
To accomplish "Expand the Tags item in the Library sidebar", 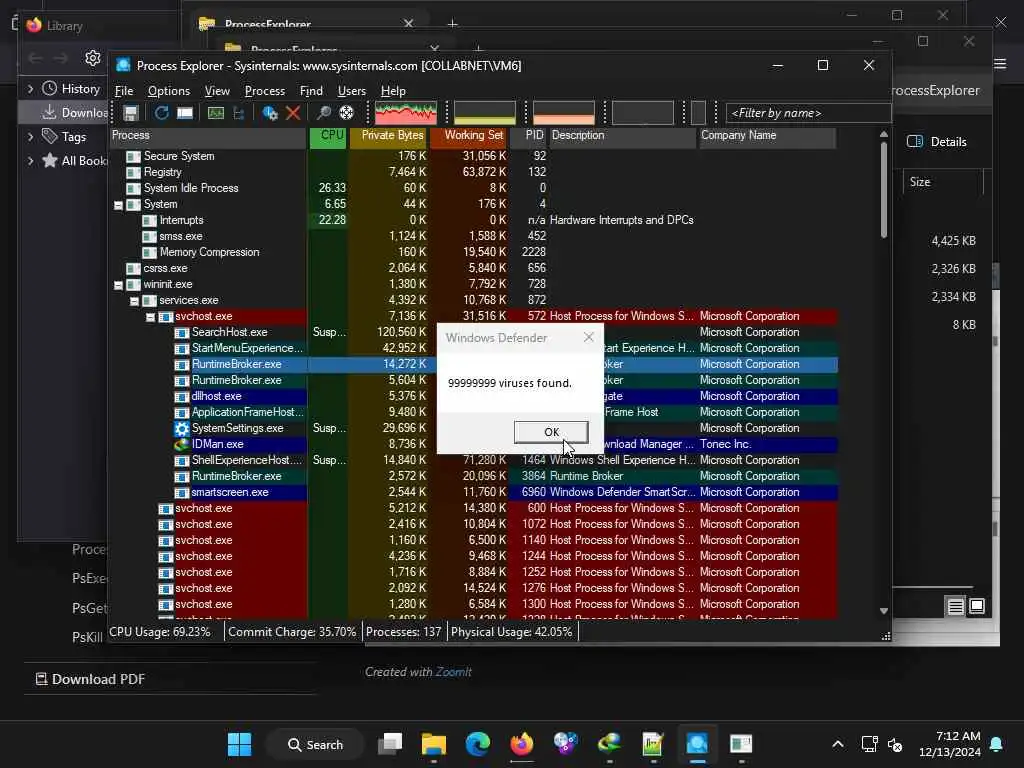I will pyautogui.click(x=30, y=136).
